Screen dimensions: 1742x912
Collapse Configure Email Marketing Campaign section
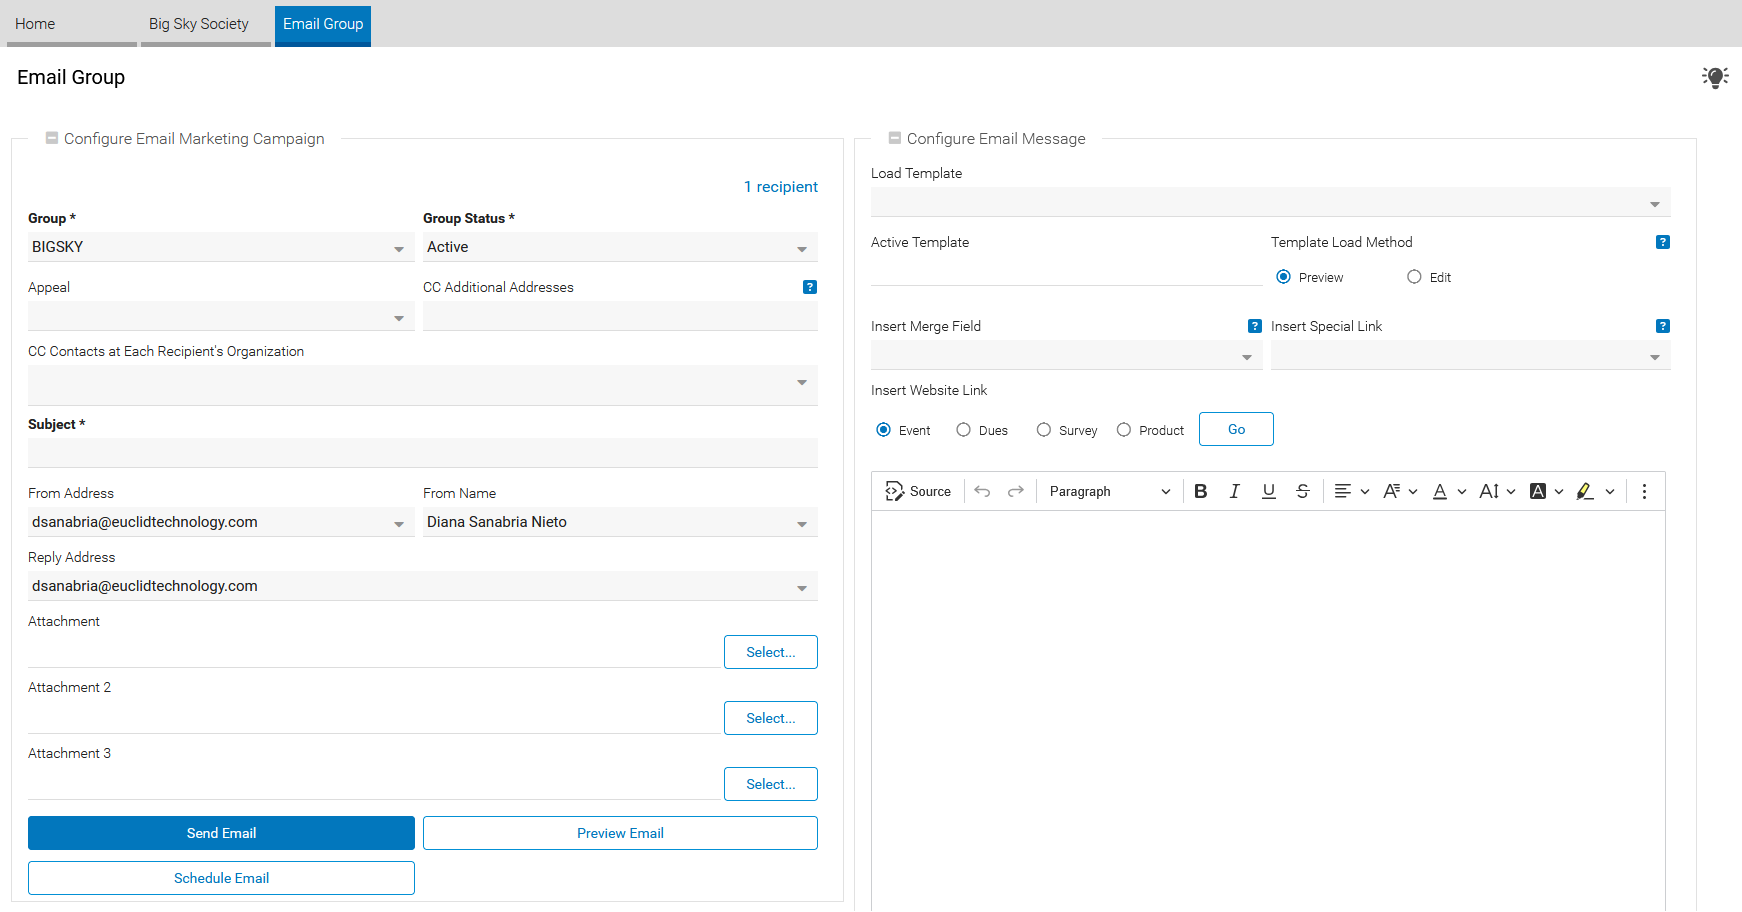point(52,138)
